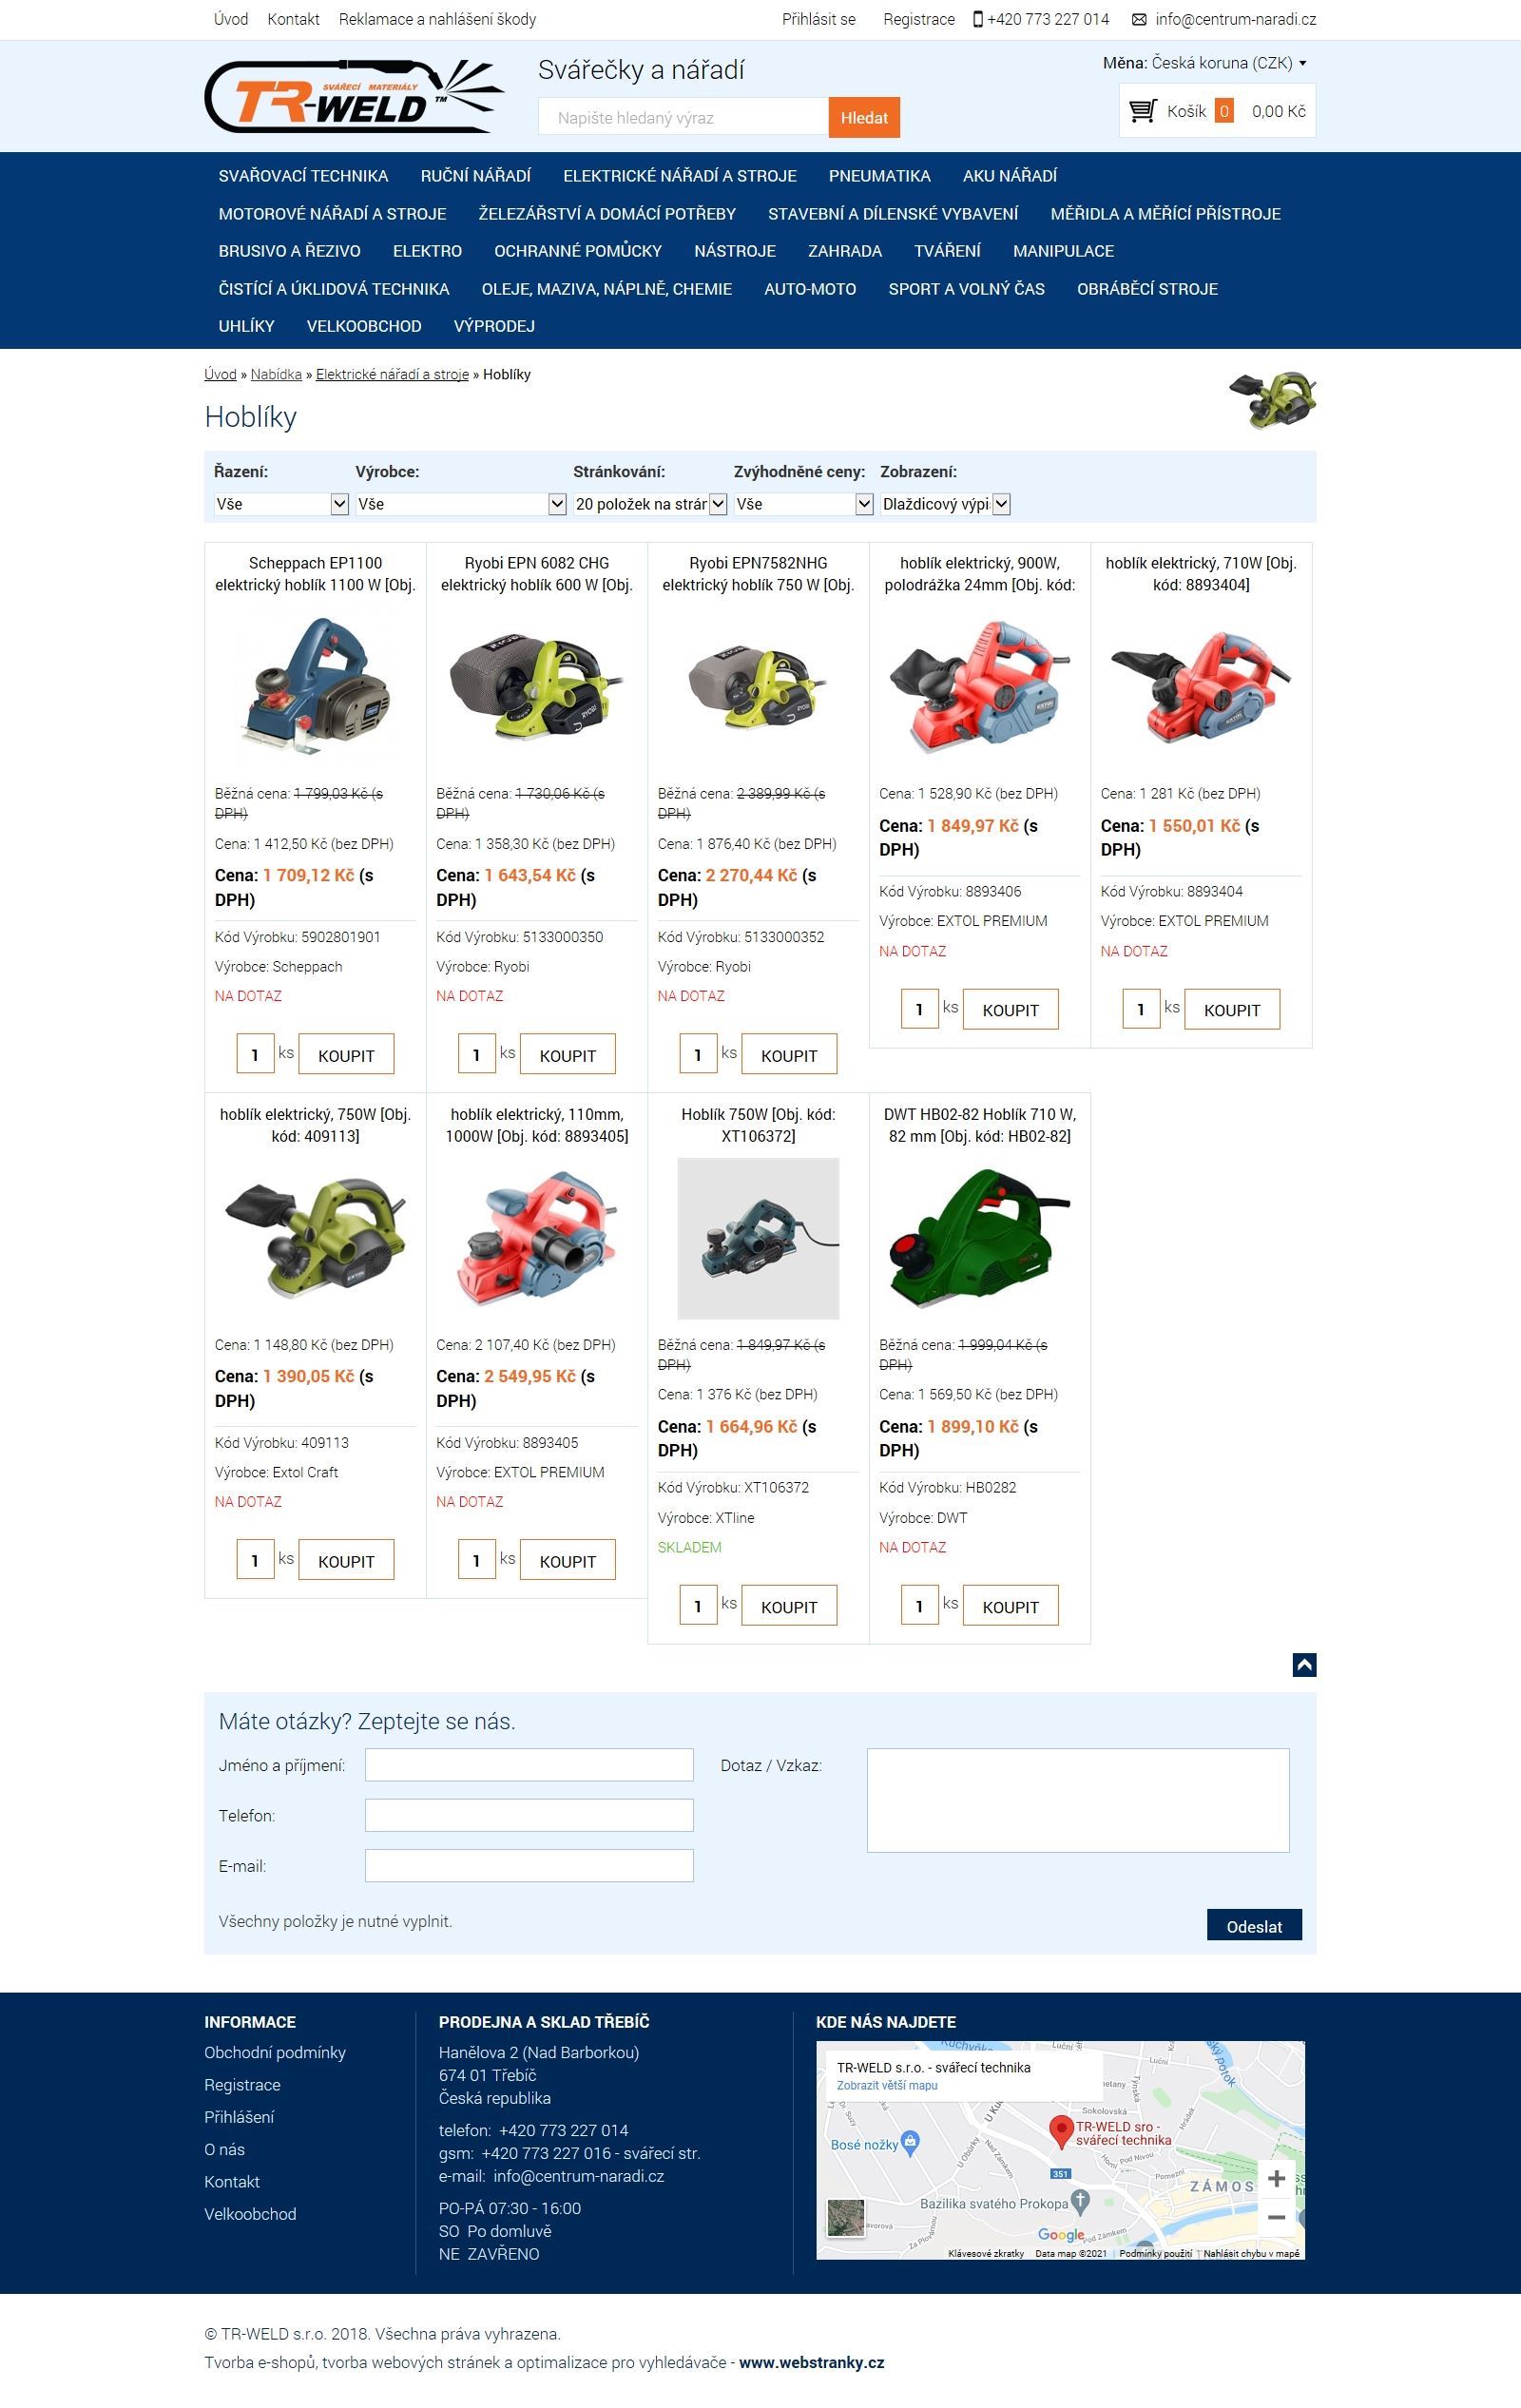Click the red TR-WELD map pin

click(x=1061, y=2131)
